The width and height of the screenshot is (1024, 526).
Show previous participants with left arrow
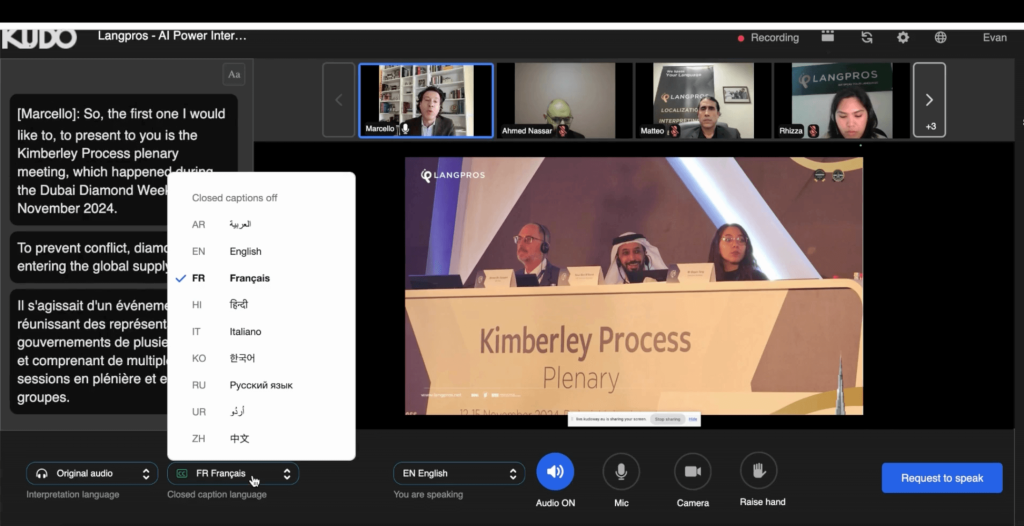click(338, 100)
